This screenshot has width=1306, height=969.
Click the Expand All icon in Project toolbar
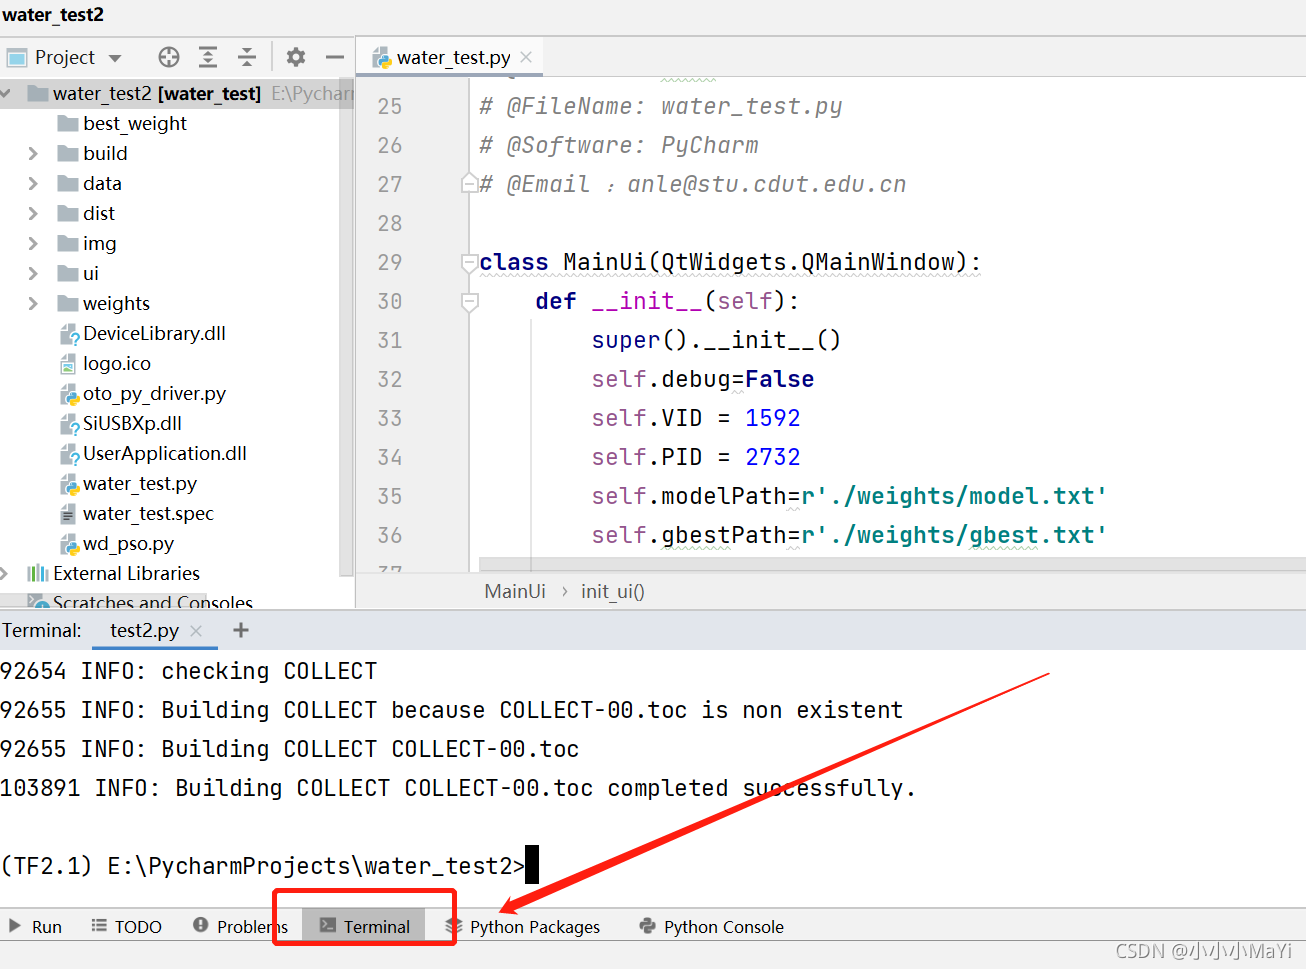(208, 57)
